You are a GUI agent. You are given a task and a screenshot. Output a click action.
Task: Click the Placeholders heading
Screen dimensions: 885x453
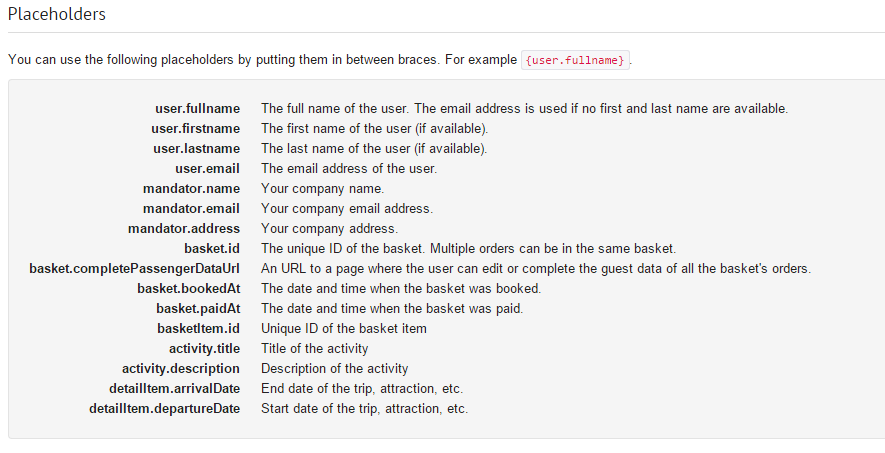tap(57, 14)
